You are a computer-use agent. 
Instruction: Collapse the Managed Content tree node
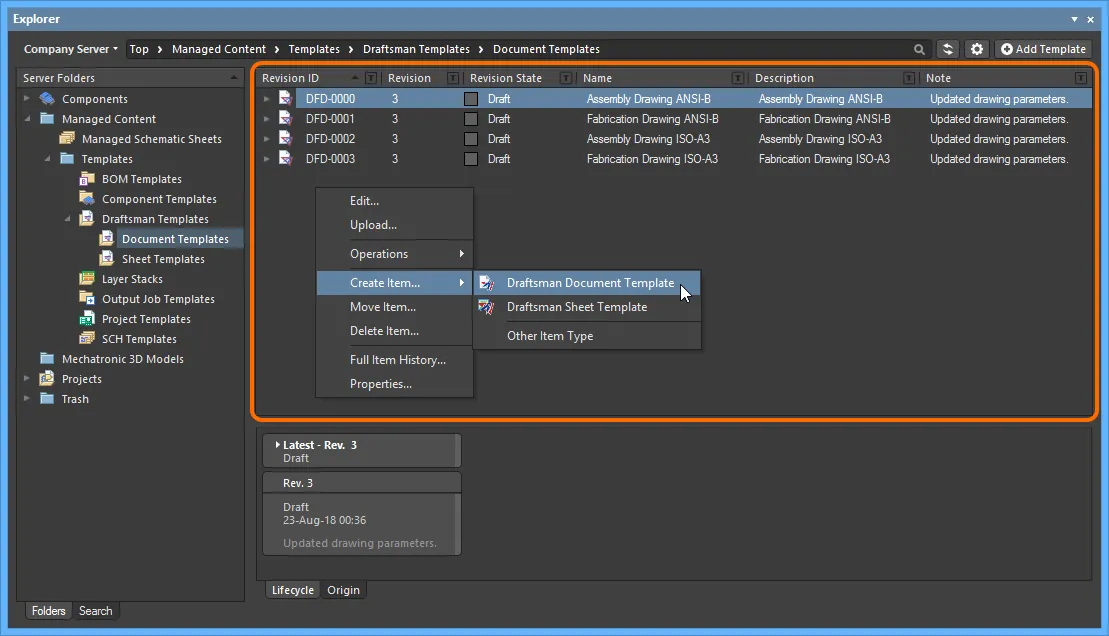coord(27,119)
